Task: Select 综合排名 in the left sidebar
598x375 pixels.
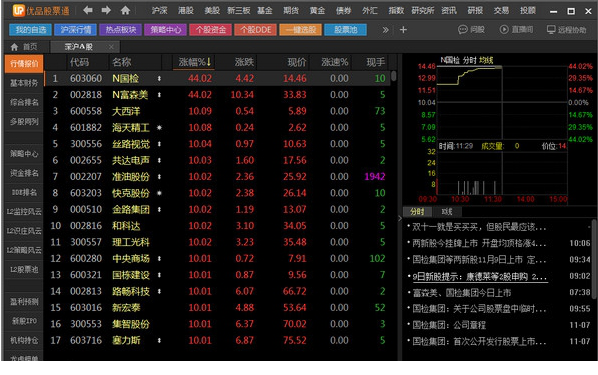Action: pyautogui.click(x=24, y=102)
